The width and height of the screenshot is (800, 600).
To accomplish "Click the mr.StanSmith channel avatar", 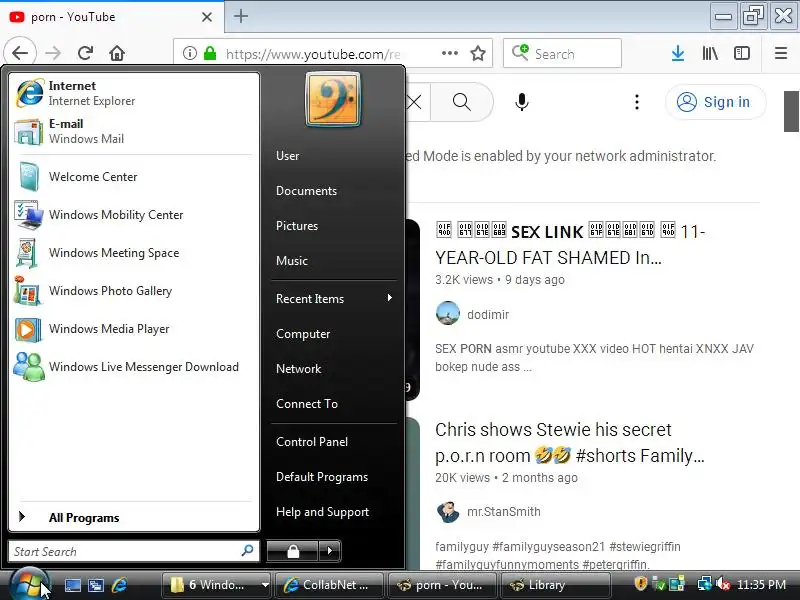I will click(448, 512).
